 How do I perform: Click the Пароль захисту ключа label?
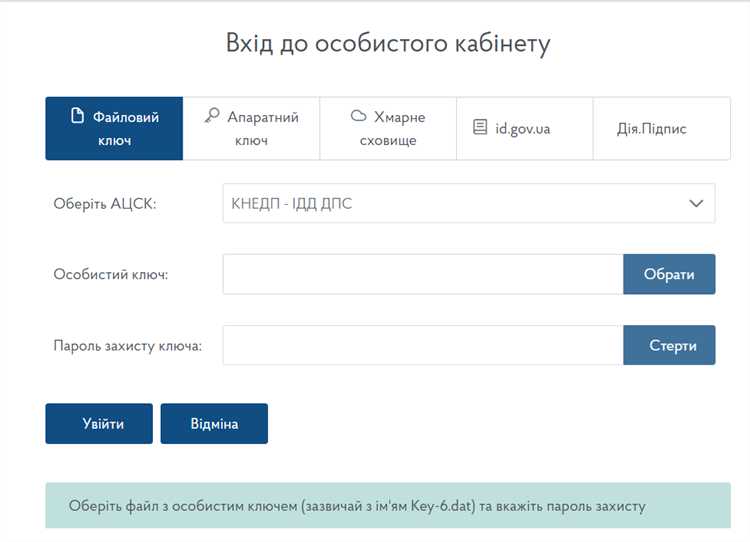pos(128,346)
